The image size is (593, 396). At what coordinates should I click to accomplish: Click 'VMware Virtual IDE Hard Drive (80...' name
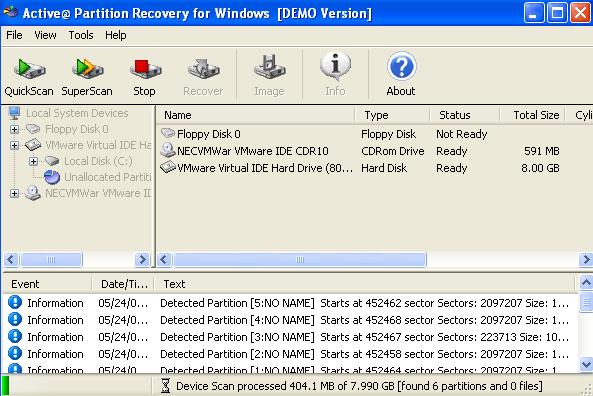tap(265, 168)
